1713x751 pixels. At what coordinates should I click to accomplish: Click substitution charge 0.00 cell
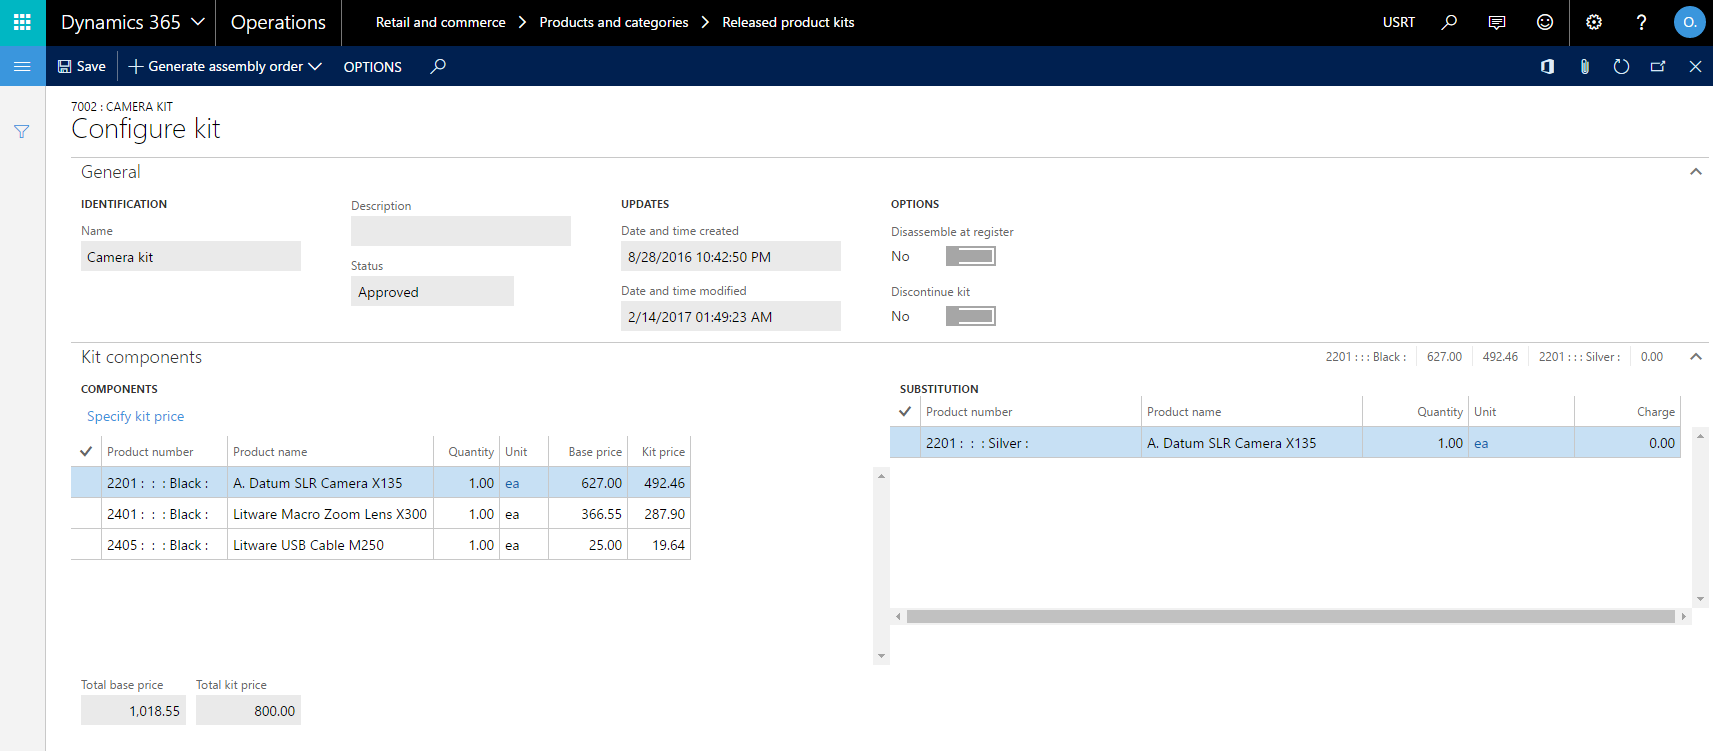pos(1628,443)
